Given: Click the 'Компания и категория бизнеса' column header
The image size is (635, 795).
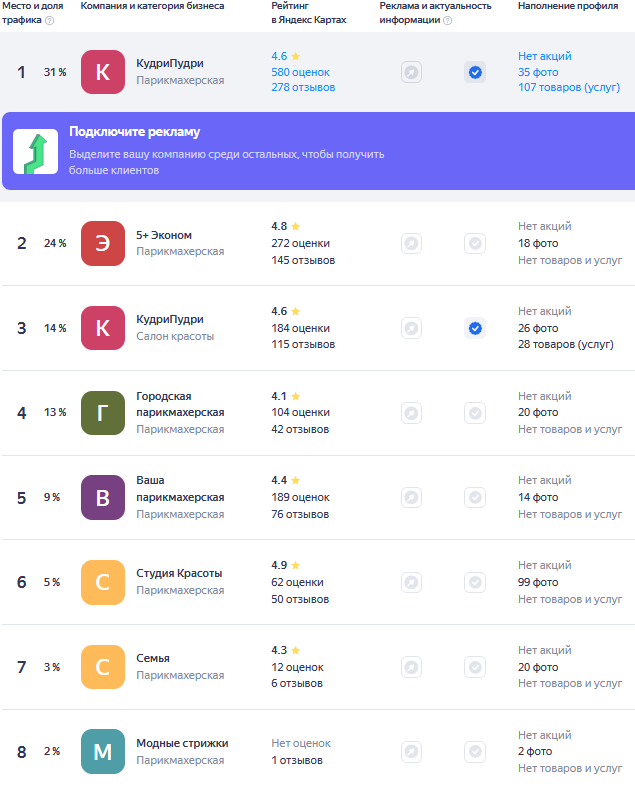Looking at the screenshot, I should [x=152, y=6].
